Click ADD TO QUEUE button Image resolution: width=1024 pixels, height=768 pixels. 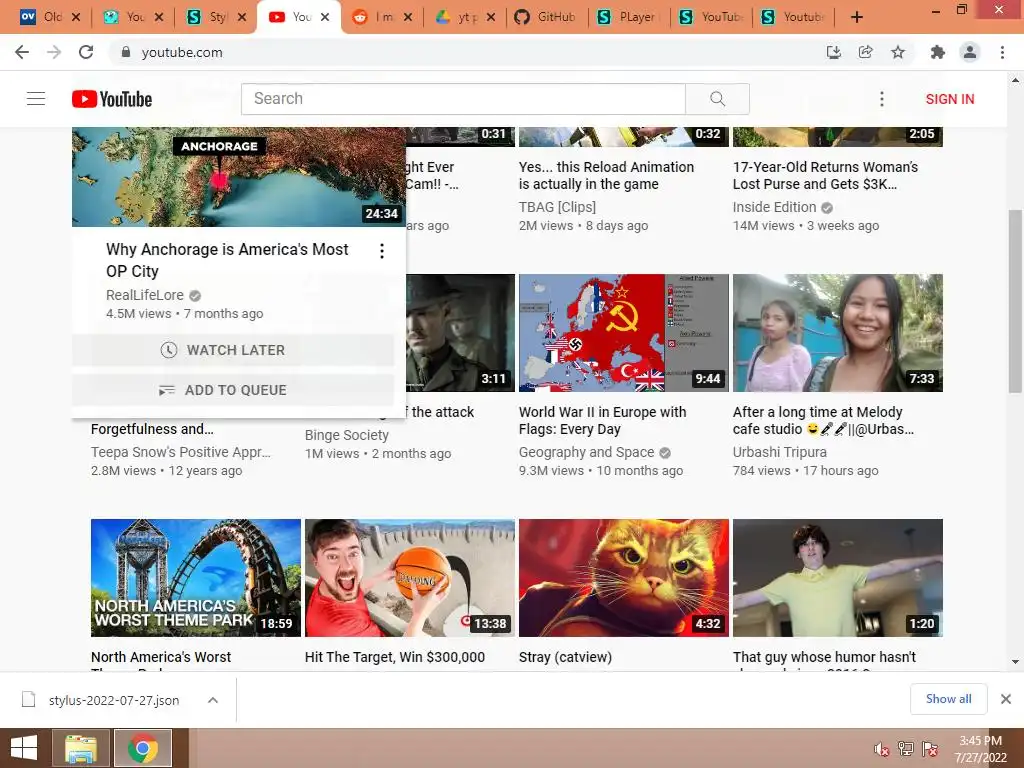pos(233,390)
